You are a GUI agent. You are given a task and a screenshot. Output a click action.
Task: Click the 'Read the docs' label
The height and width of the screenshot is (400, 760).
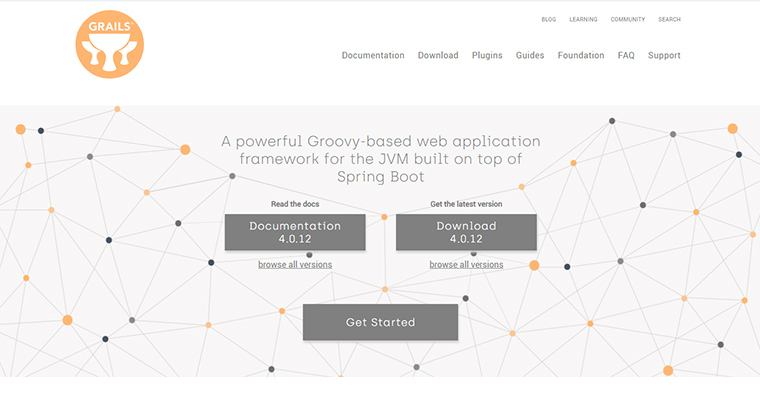click(x=295, y=204)
